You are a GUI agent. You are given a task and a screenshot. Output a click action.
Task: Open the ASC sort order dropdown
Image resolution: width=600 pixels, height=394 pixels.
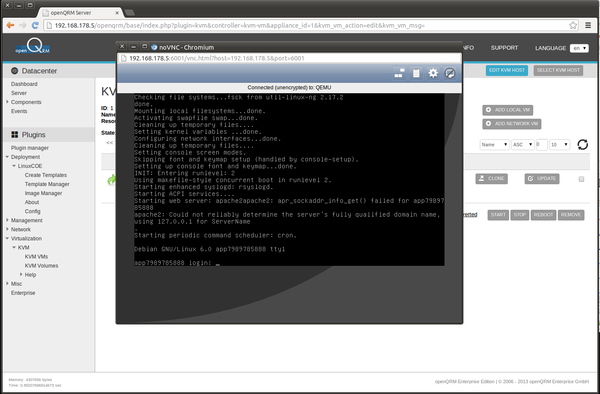(523, 145)
